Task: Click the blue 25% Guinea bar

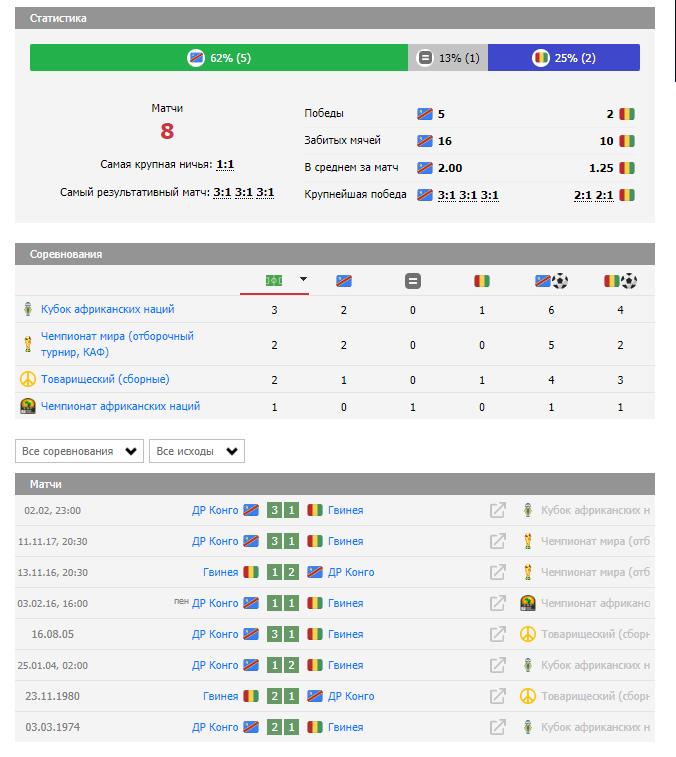Action: coord(564,58)
